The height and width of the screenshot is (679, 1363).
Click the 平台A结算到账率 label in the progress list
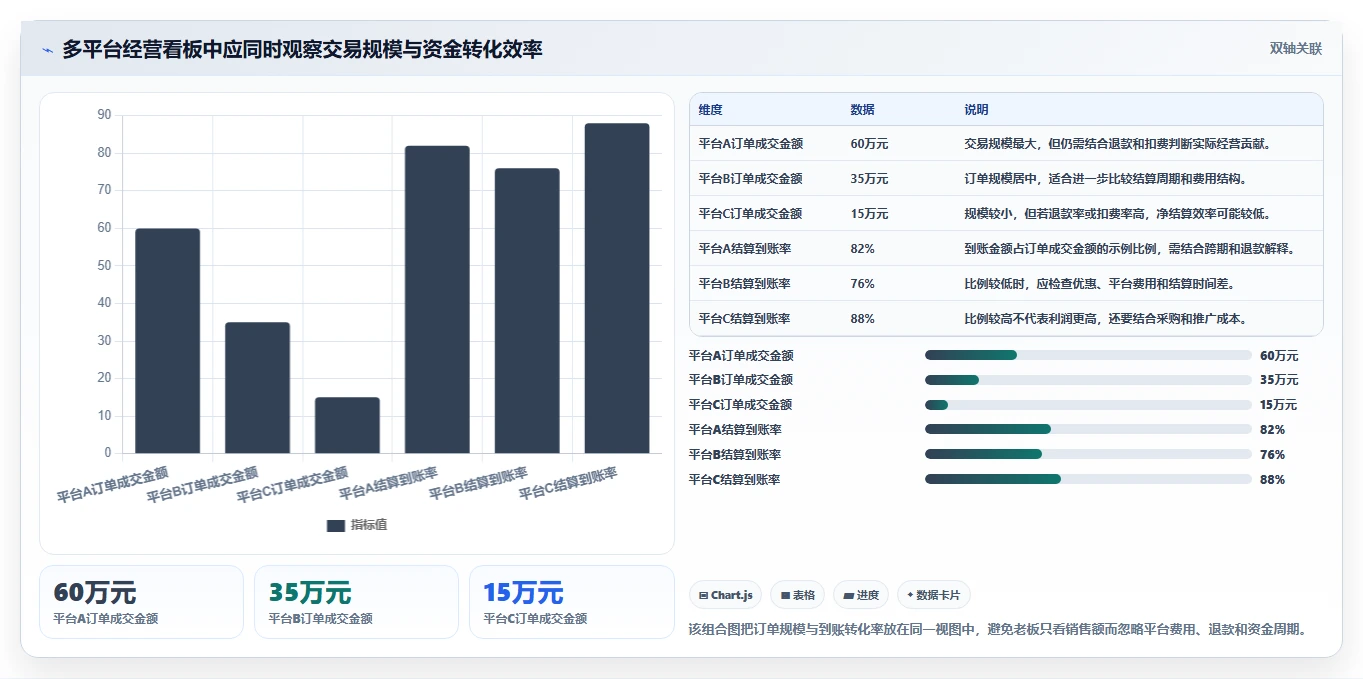pos(735,430)
